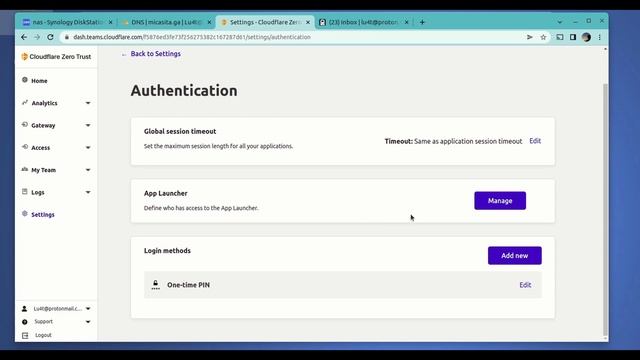Viewport: 640px width, 360px height.
Task: Click the Authentication heading
Action: click(x=184, y=91)
